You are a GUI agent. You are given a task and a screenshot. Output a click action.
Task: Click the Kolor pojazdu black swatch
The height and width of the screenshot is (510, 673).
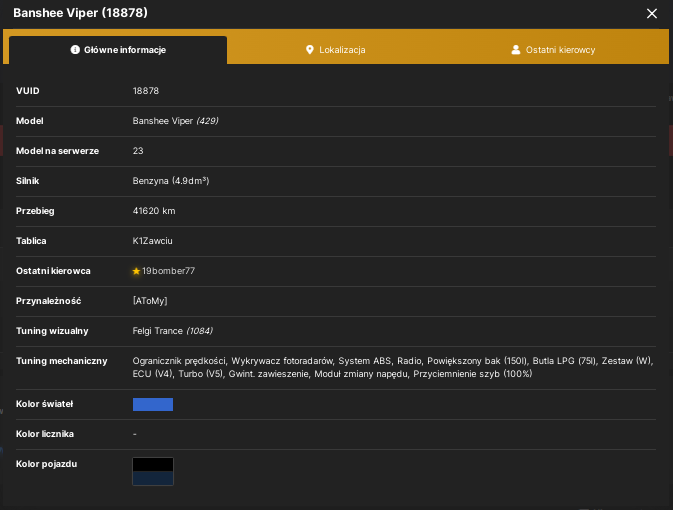[x=153, y=464]
